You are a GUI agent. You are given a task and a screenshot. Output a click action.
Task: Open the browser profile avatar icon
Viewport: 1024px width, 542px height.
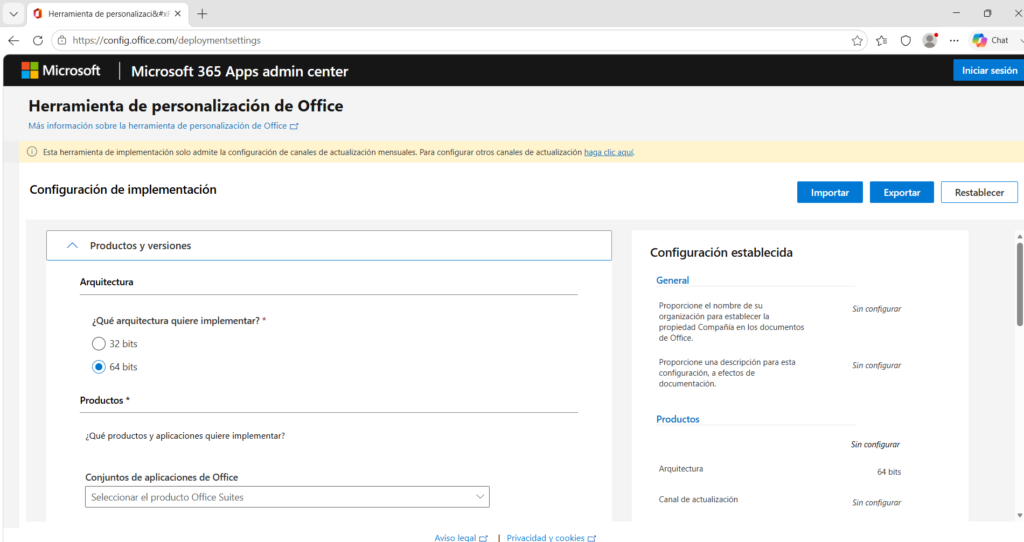pos(930,40)
